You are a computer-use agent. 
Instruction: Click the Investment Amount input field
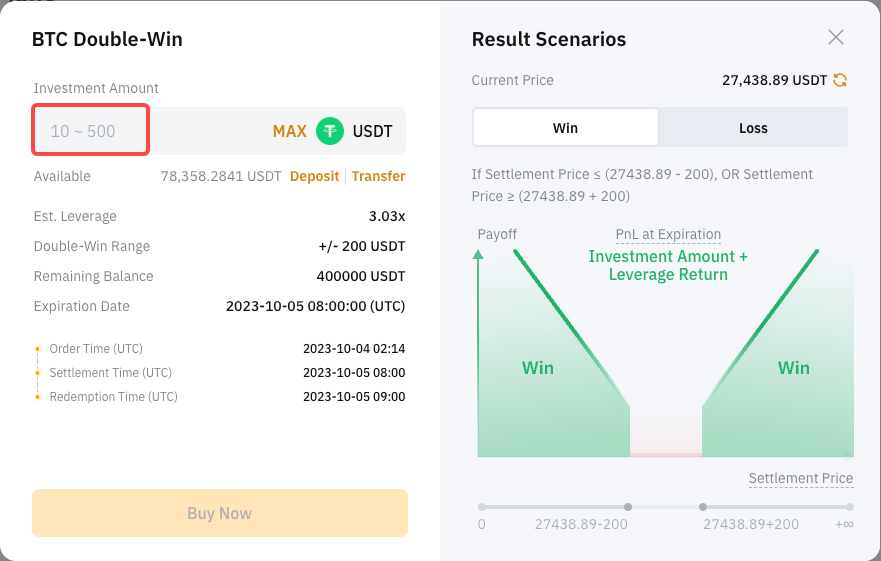90,130
